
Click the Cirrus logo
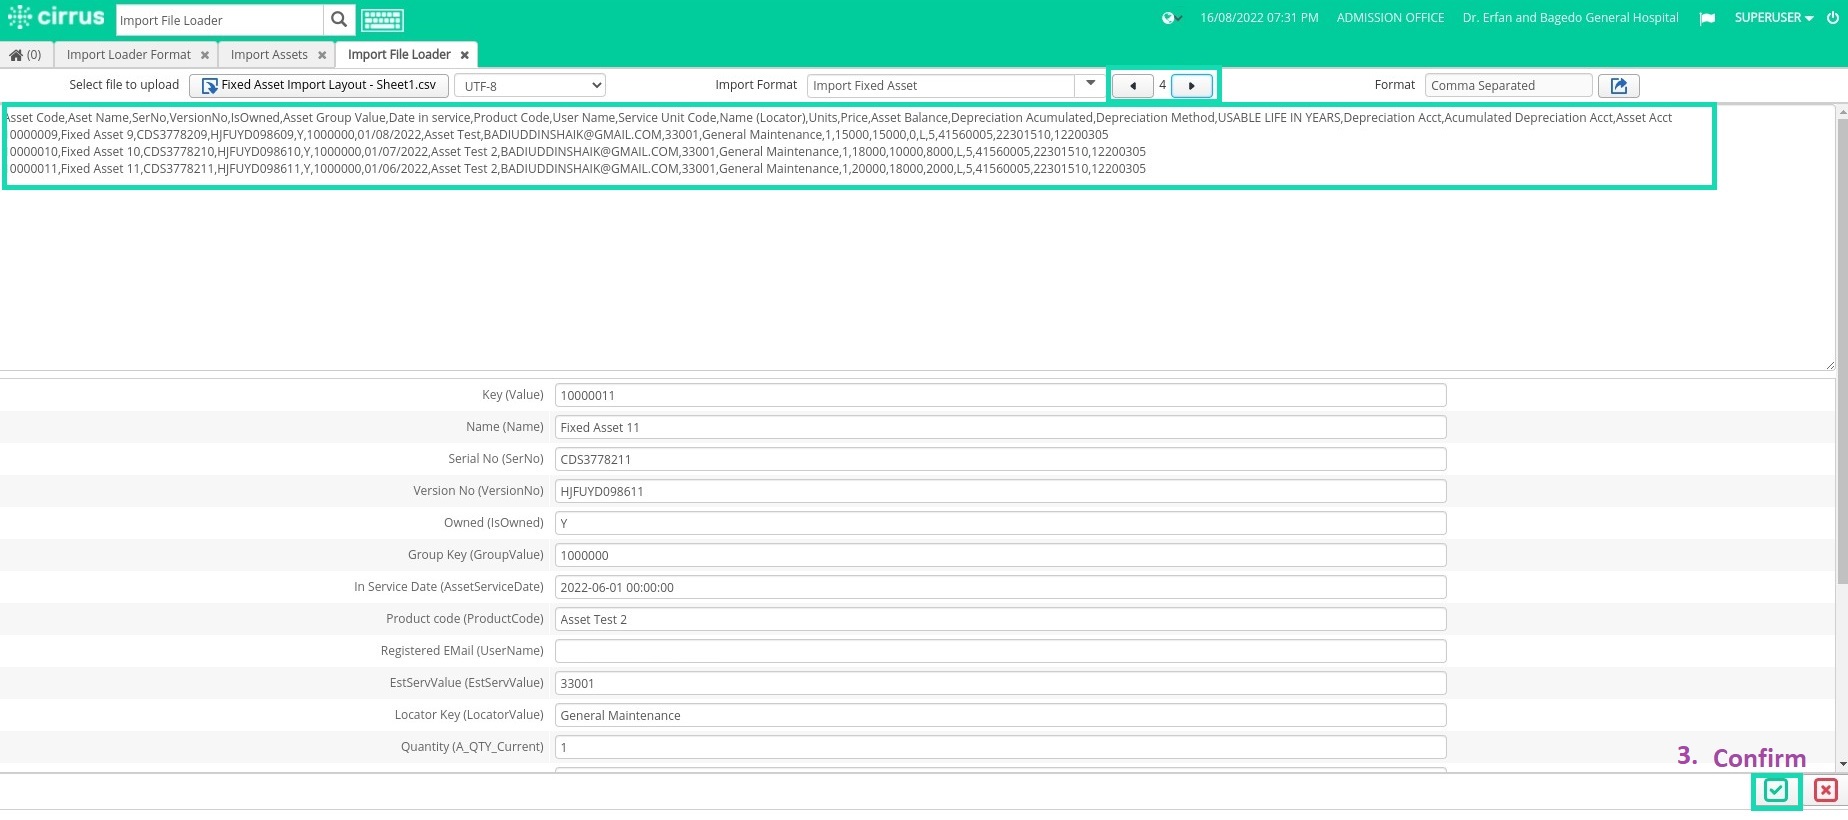(56, 17)
